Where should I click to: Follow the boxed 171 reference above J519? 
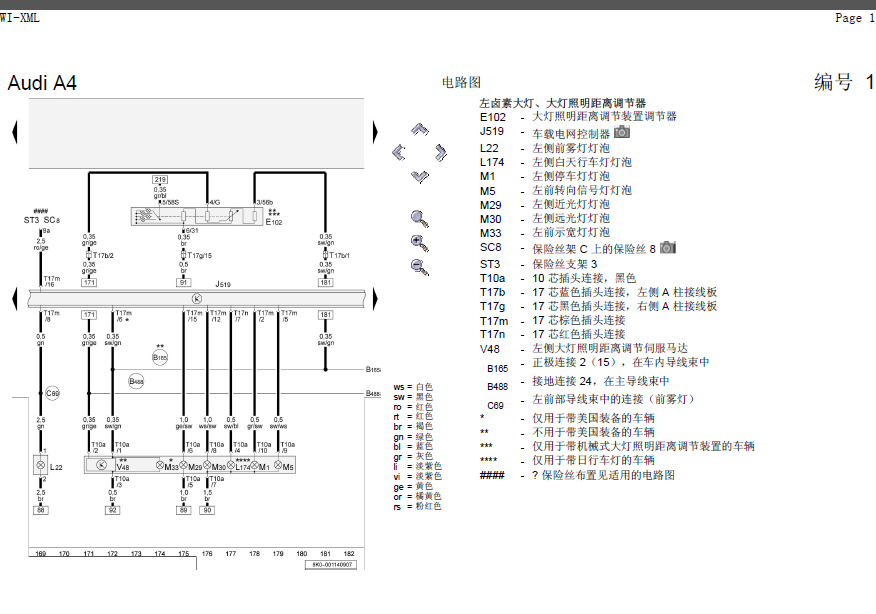pyautogui.click(x=89, y=283)
